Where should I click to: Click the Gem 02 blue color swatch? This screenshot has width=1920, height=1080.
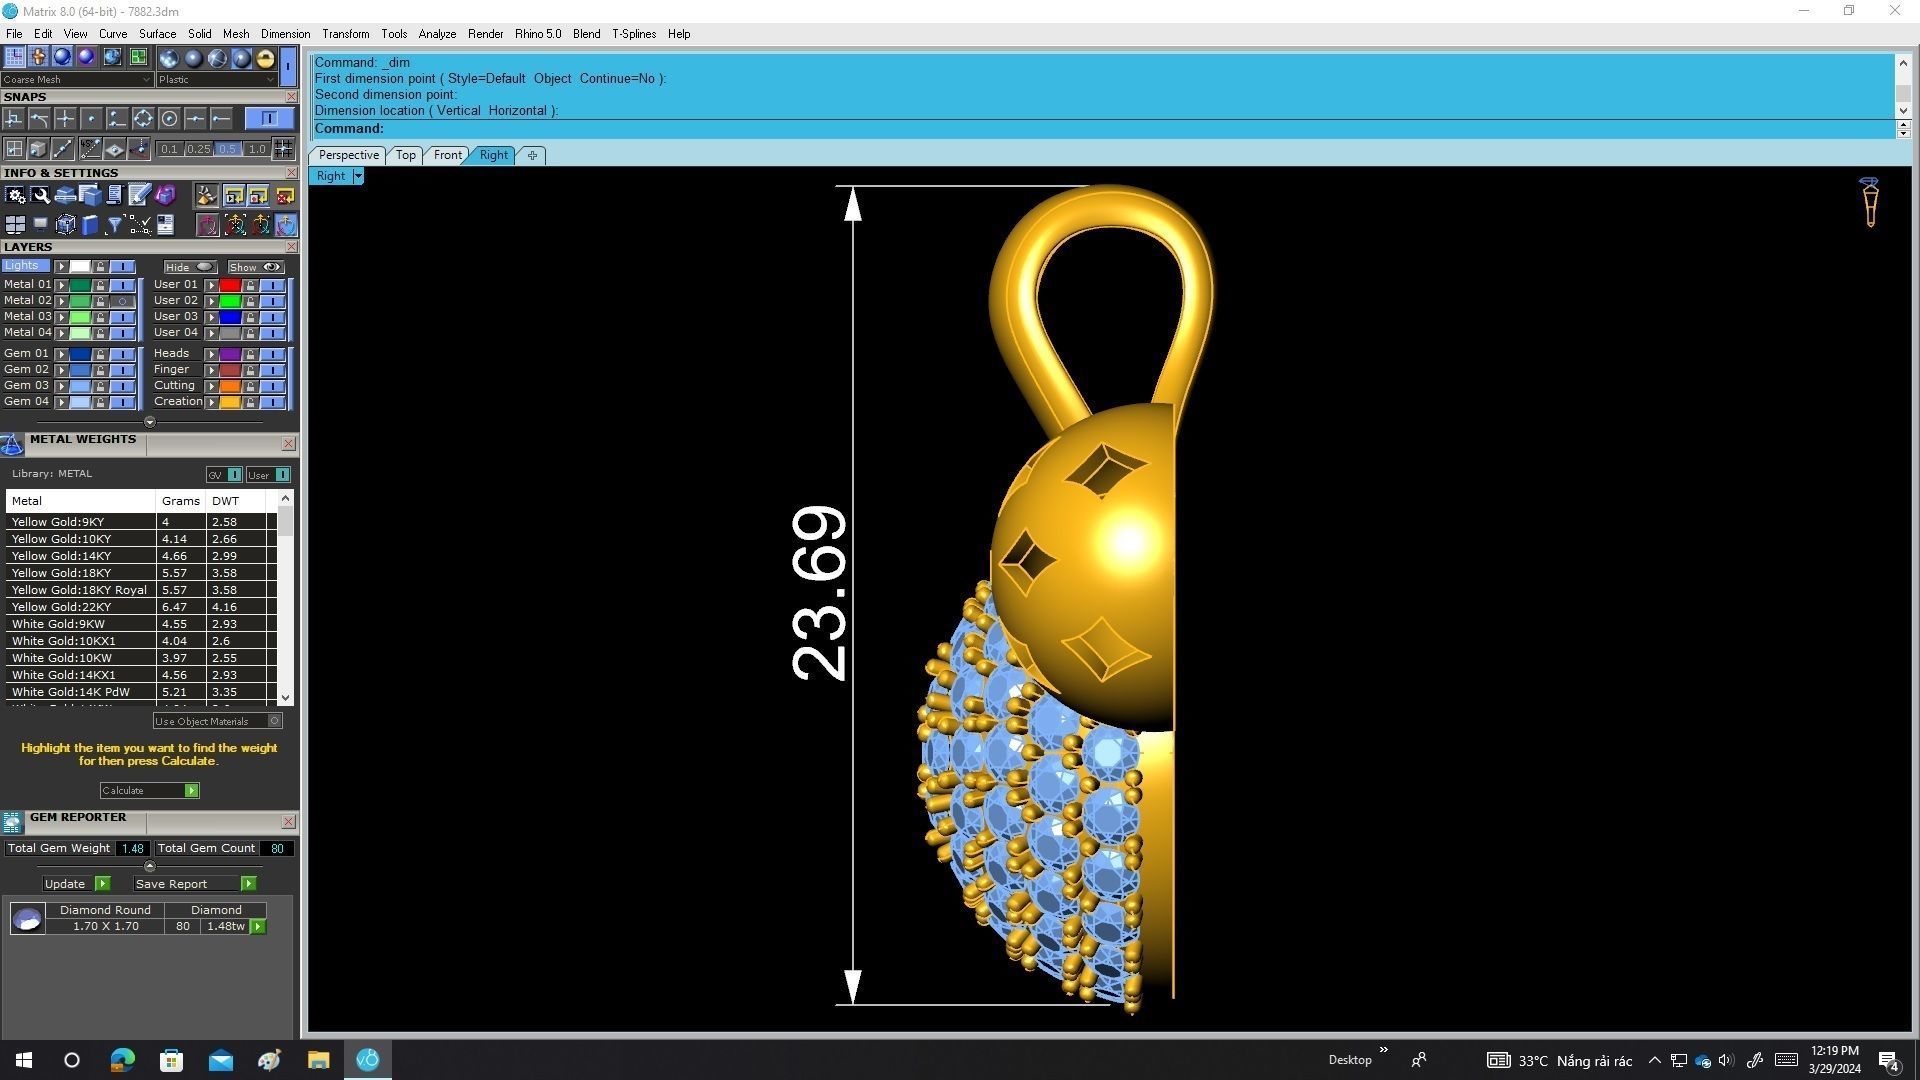tap(80, 370)
